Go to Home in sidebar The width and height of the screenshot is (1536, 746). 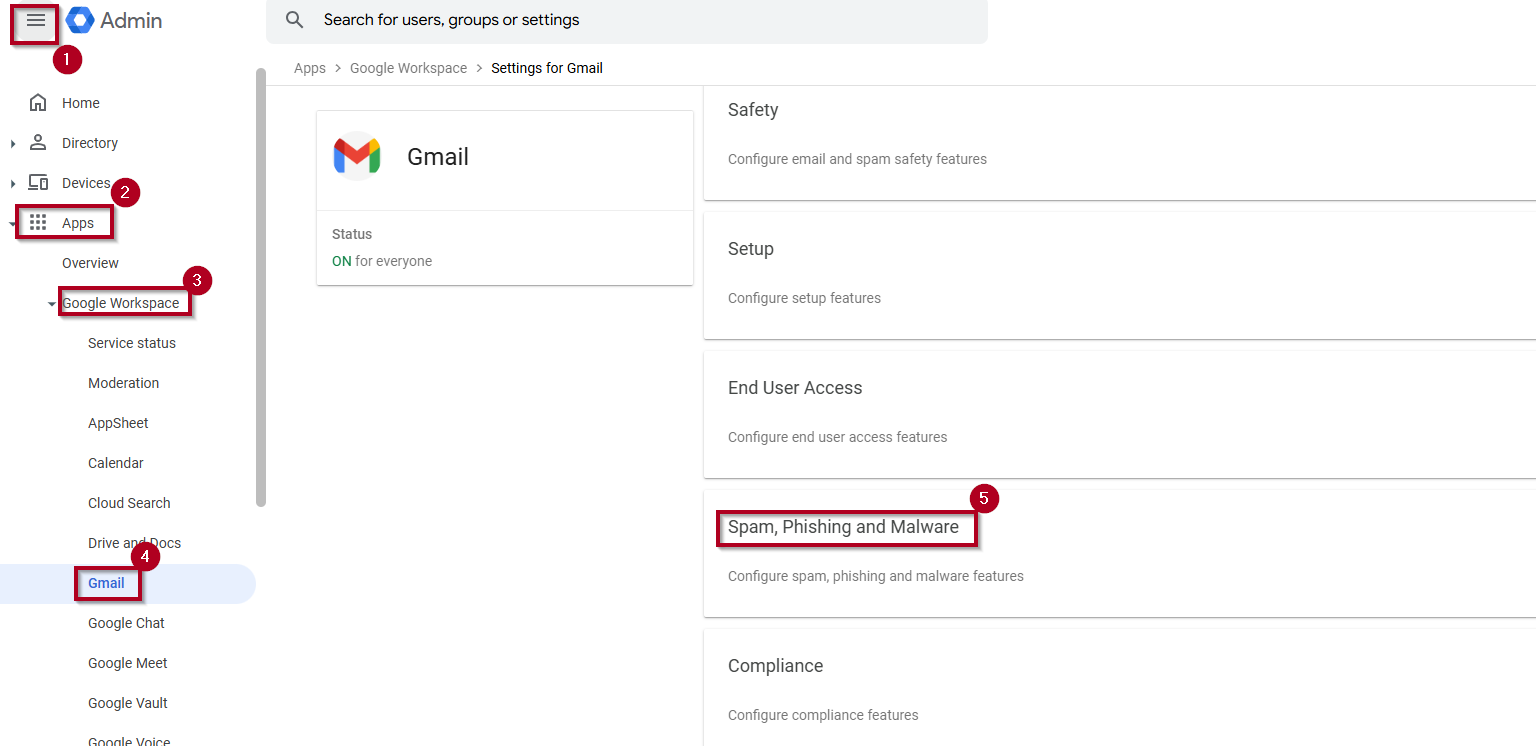click(x=81, y=103)
